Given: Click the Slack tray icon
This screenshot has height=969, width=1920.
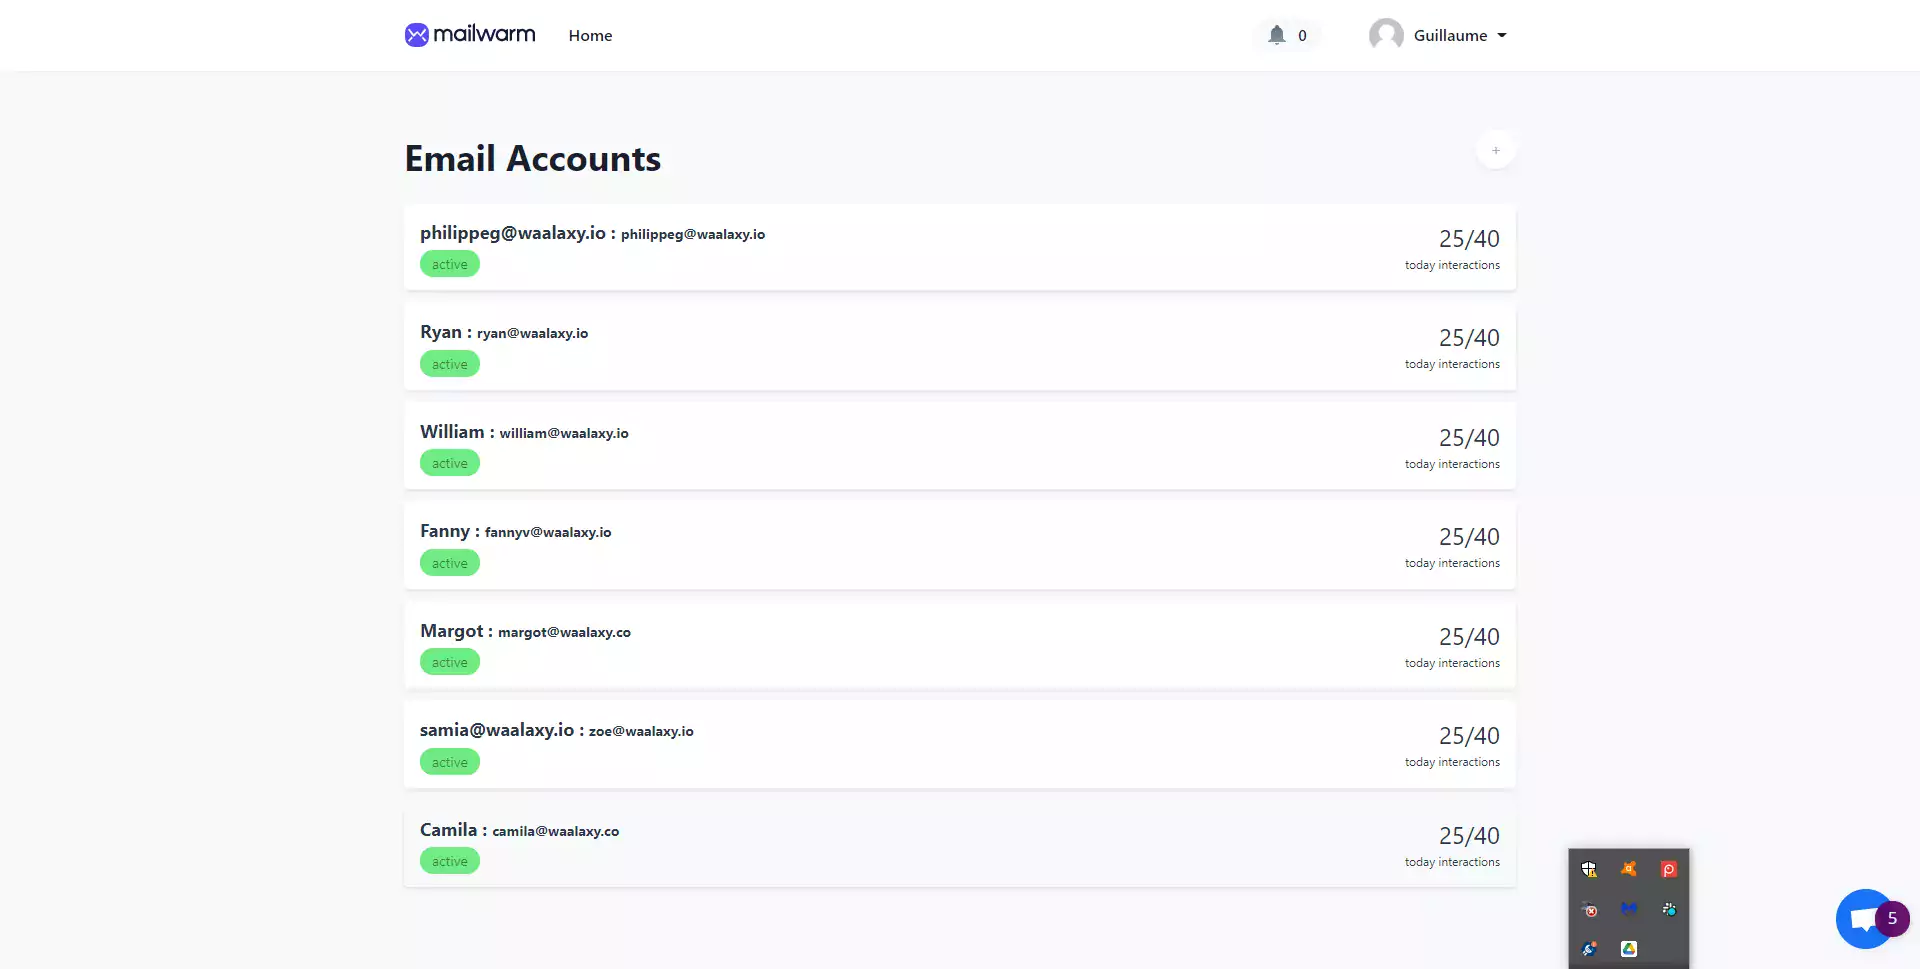Looking at the screenshot, I should [x=1669, y=909].
